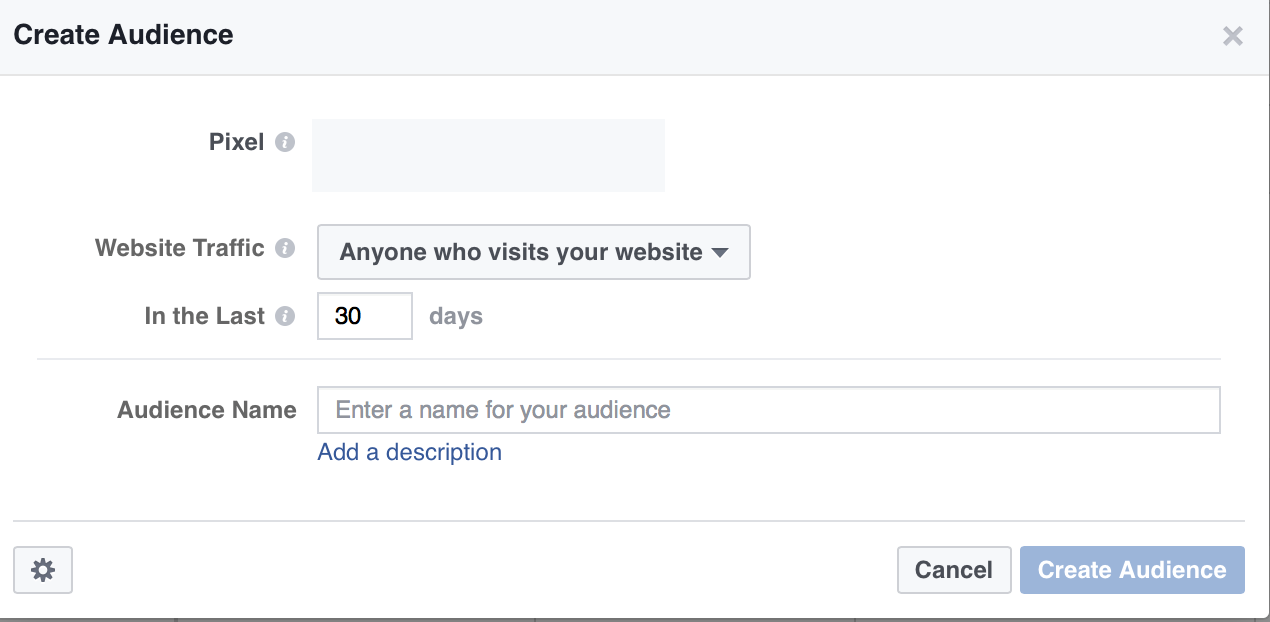Click the horizontal divider above Audience Name
This screenshot has width=1270, height=622.
[628, 358]
